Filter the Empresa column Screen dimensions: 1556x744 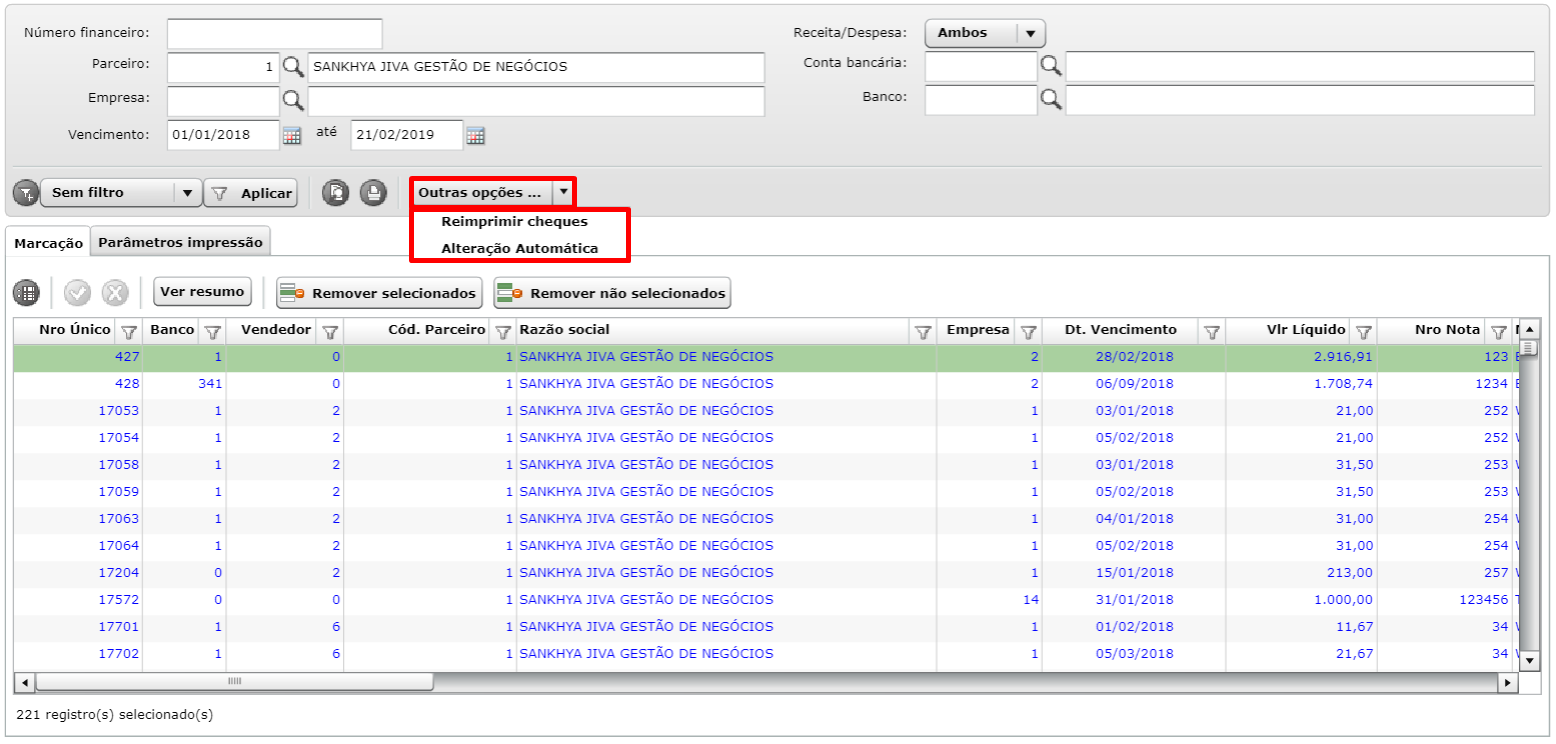click(1028, 331)
